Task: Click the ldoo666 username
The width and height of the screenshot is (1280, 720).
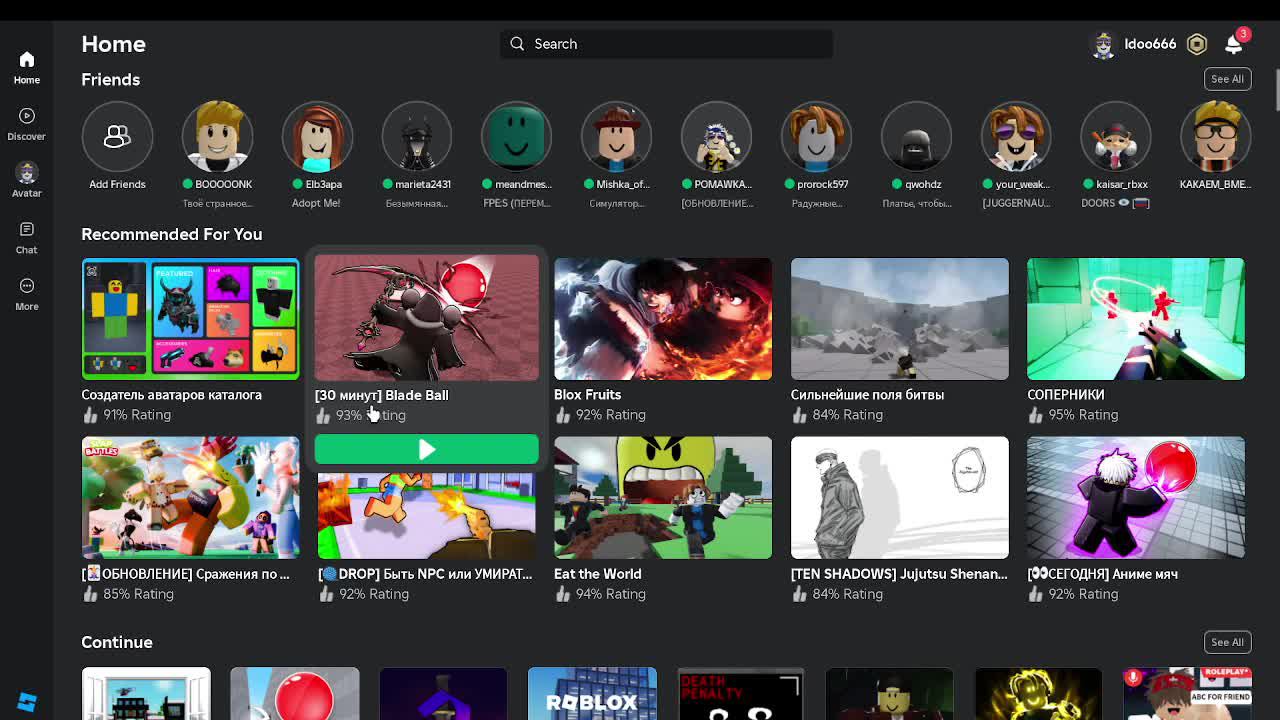Action: (x=1150, y=44)
